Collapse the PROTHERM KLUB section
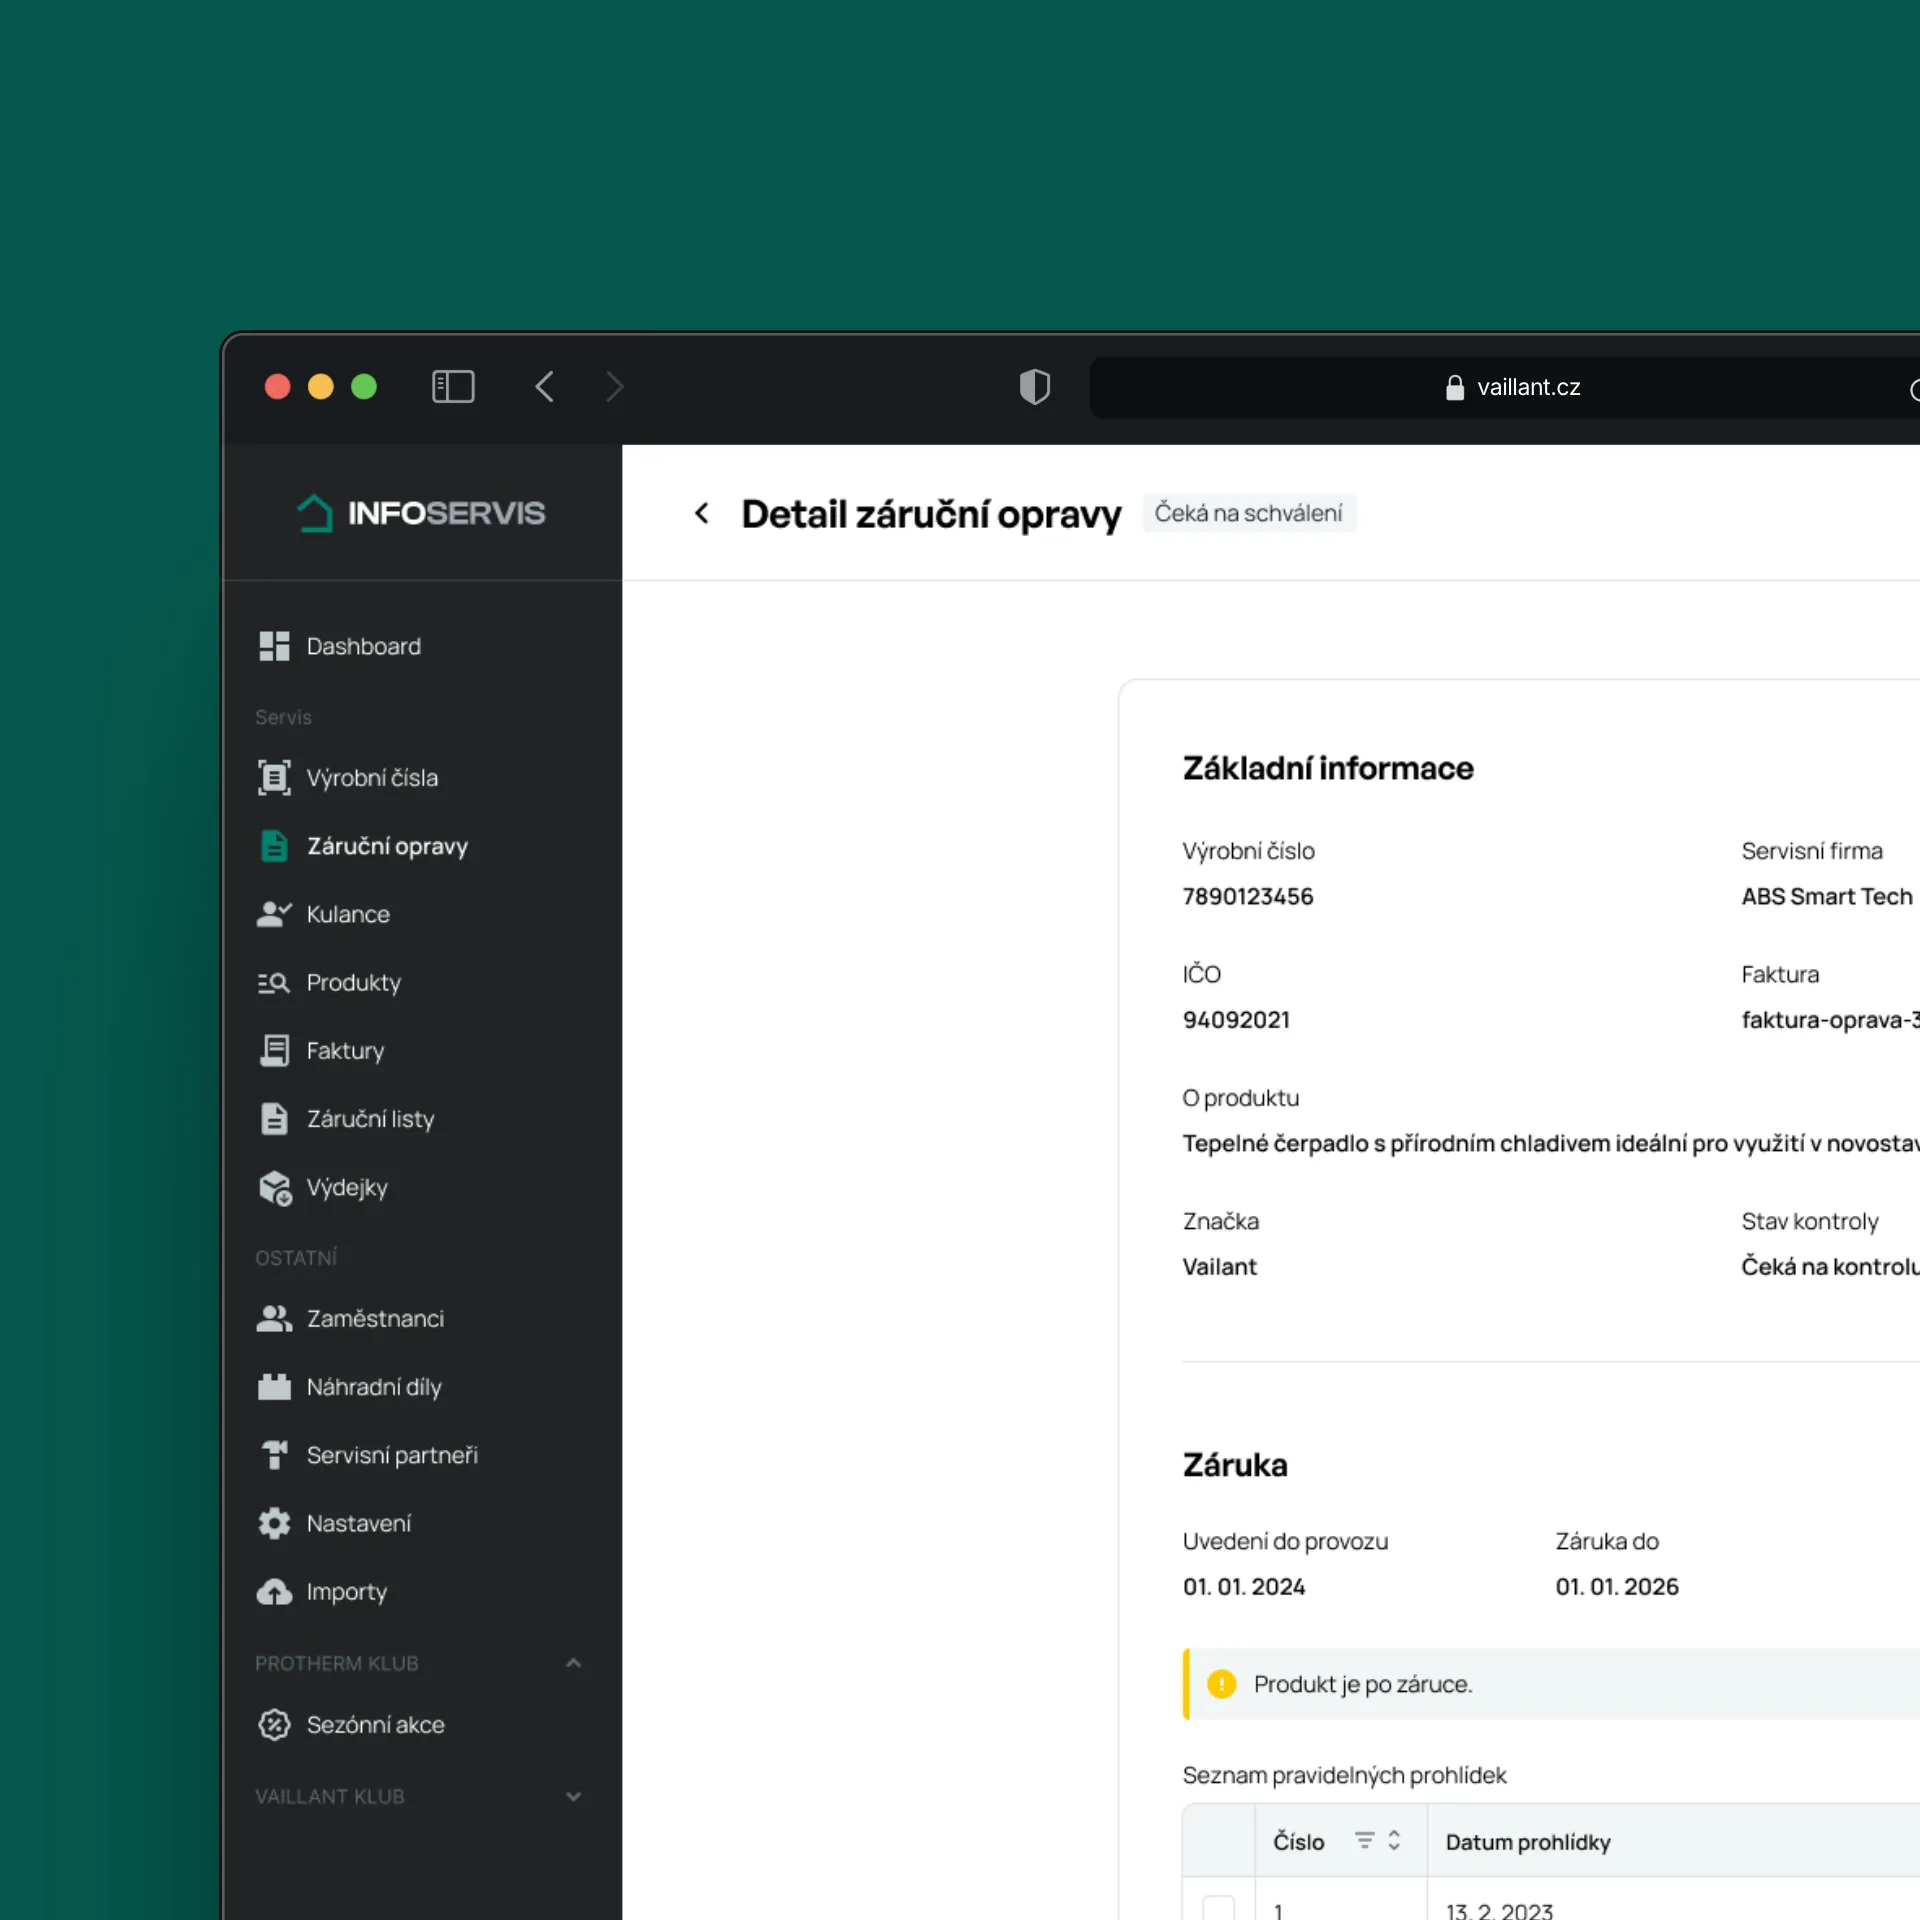The height and width of the screenshot is (1920, 1920). [x=573, y=1663]
